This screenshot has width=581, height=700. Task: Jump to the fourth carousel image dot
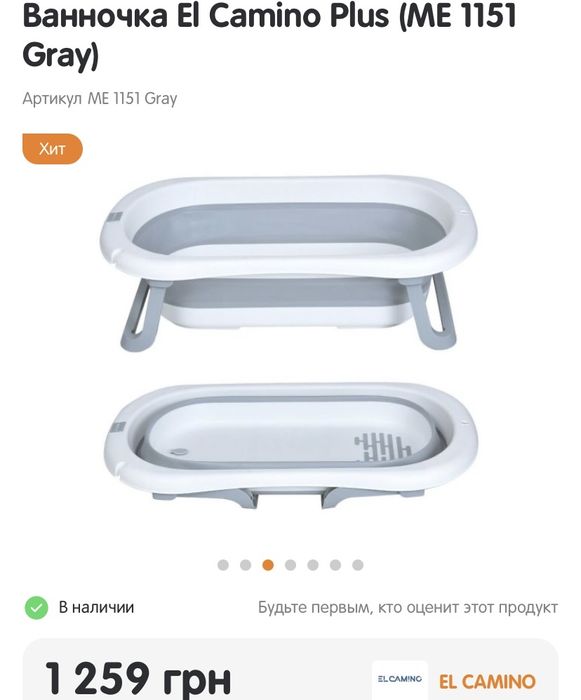pyautogui.click(x=290, y=565)
